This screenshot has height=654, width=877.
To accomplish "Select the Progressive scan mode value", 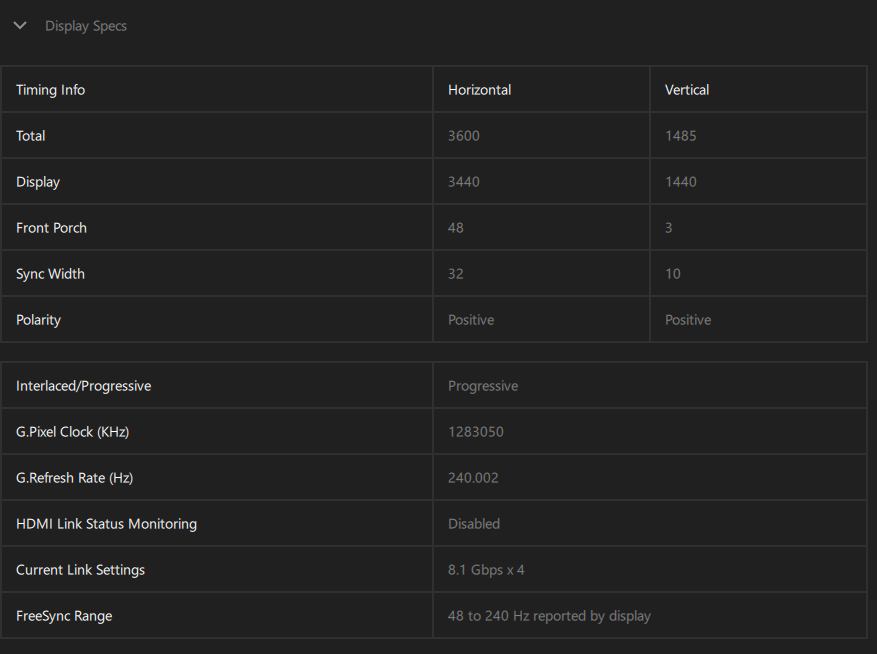I will pyautogui.click(x=483, y=386).
